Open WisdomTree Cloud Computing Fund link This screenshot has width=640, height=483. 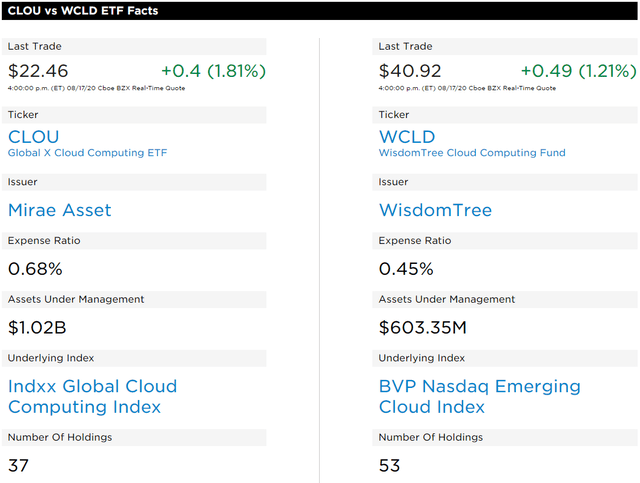point(472,153)
